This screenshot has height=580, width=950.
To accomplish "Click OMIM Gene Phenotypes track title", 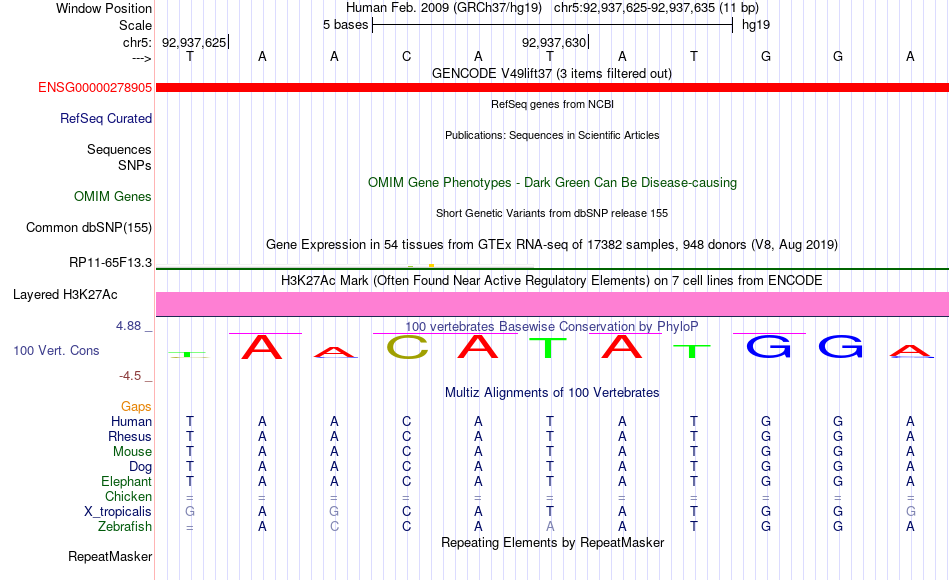I will point(552,183).
